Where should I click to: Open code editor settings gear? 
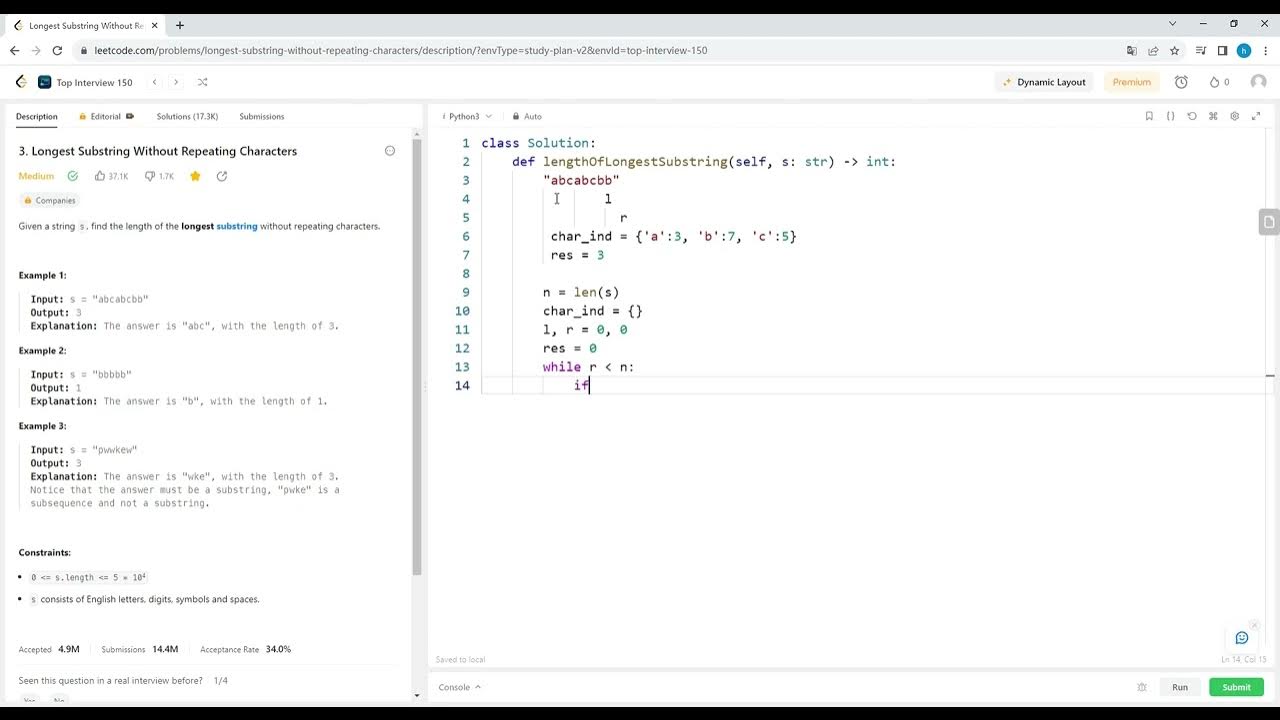pyautogui.click(x=1235, y=116)
